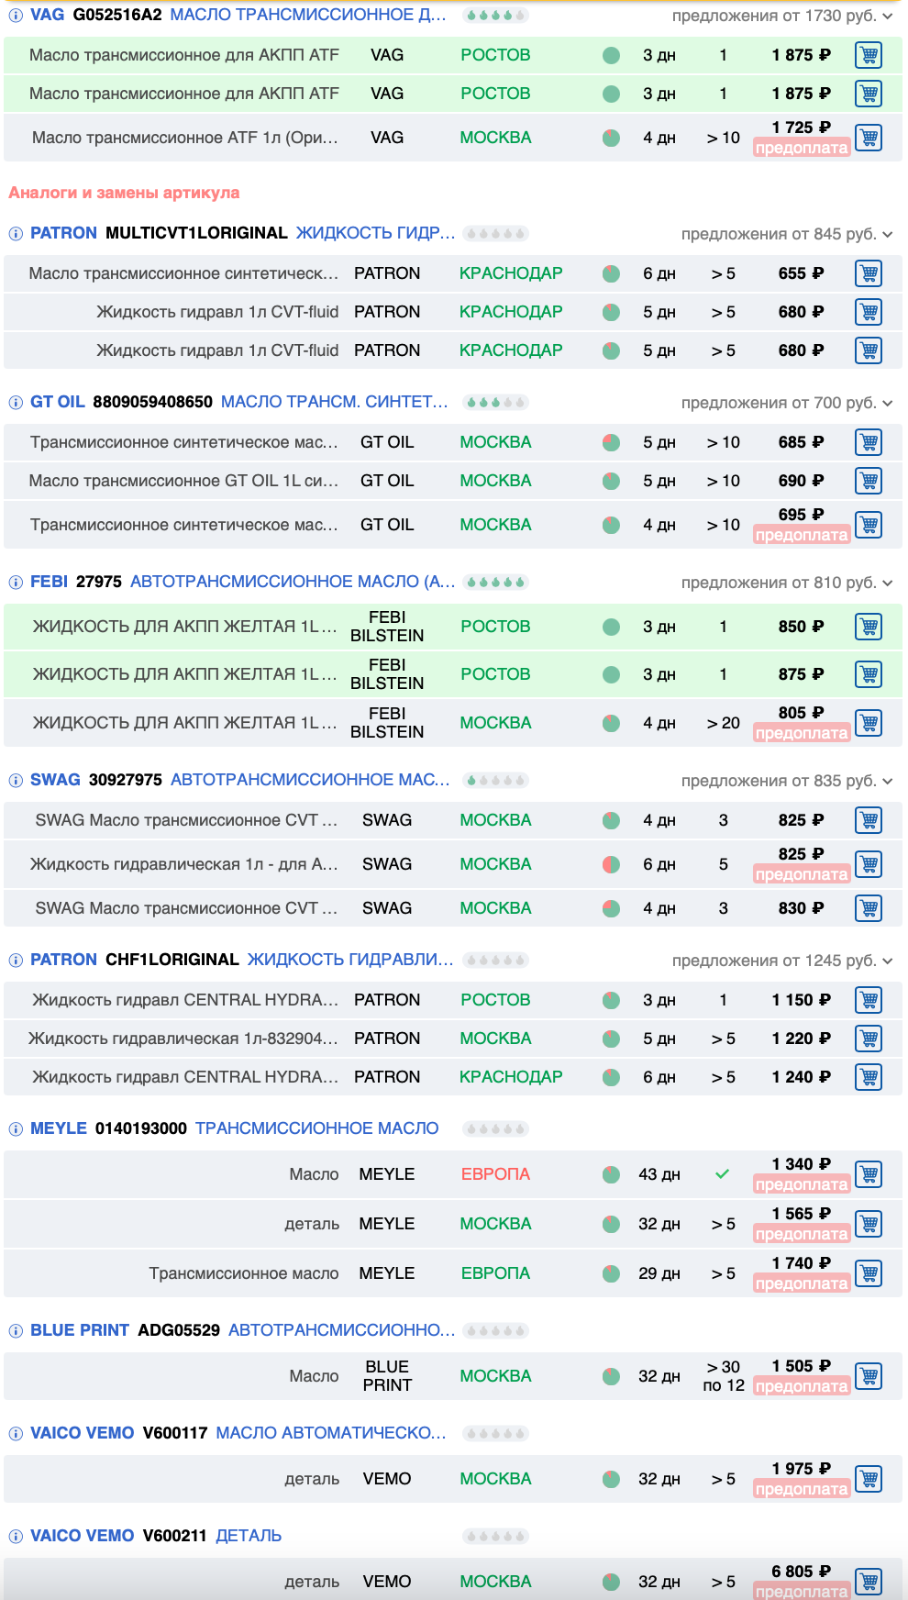Open the SWAG brand link next to 30927975
The height and width of the screenshot is (1600, 908).
tap(55, 780)
